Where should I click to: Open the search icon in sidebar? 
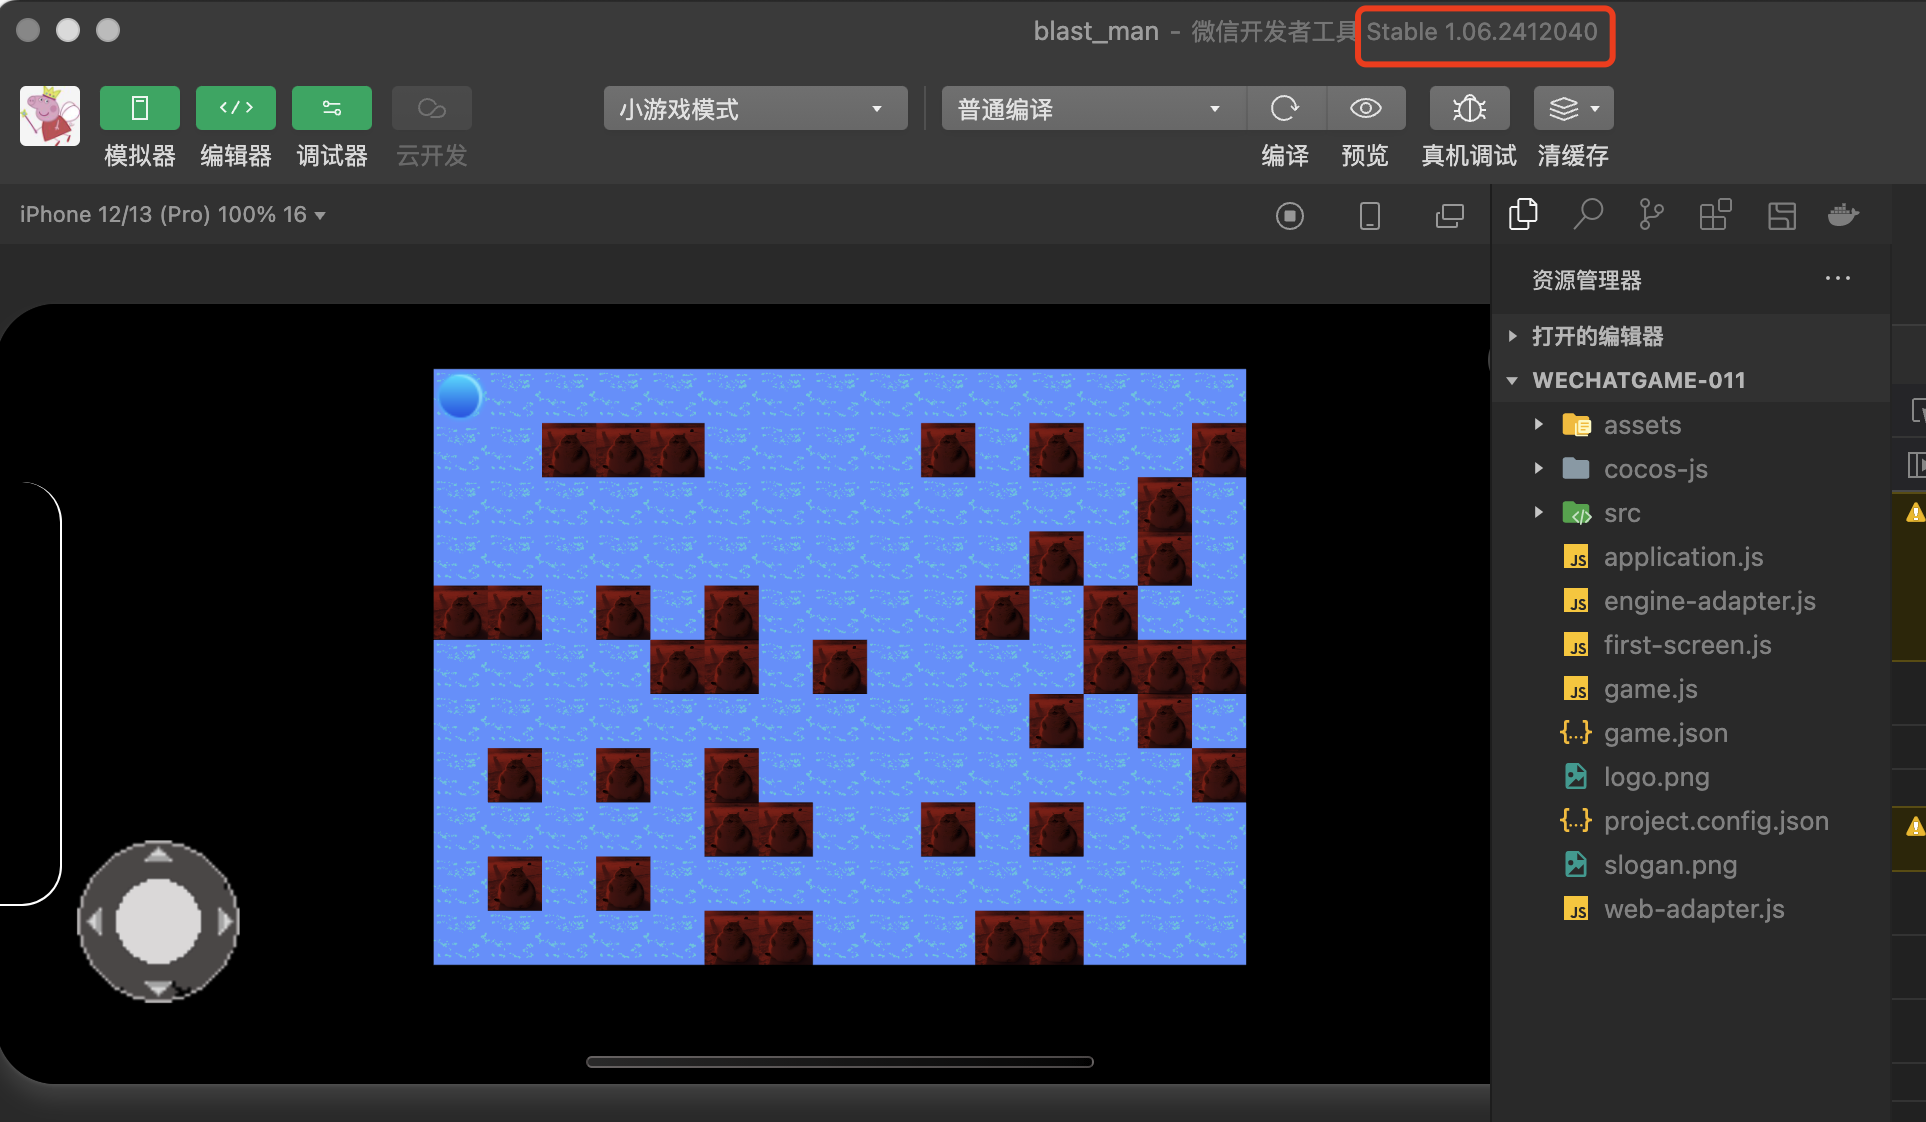[1587, 215]
